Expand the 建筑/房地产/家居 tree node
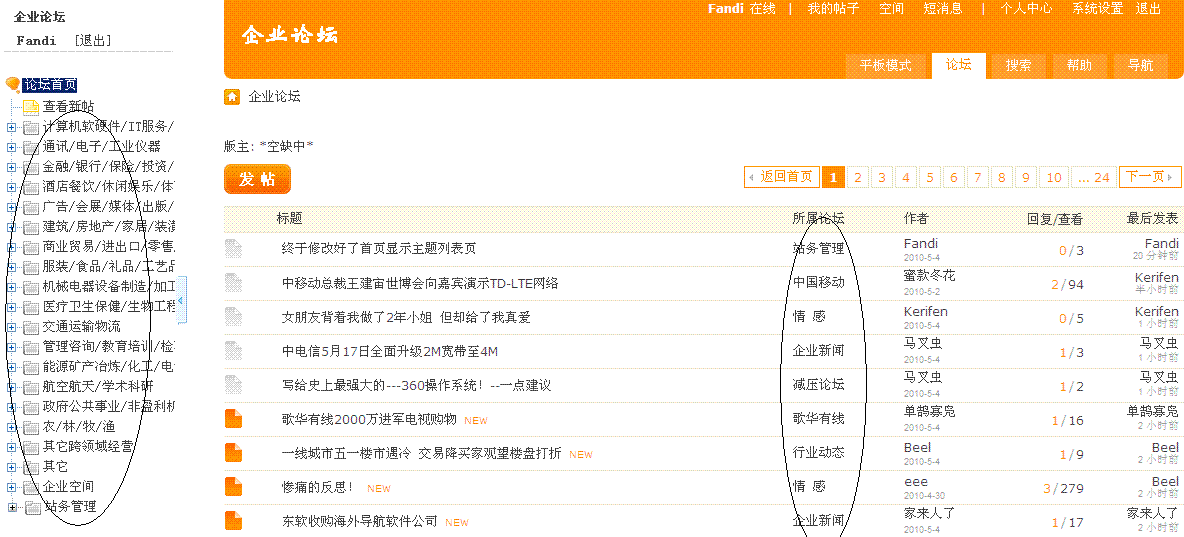The width and height of the screenshot is (1184, 537). (x=11, y=227)
